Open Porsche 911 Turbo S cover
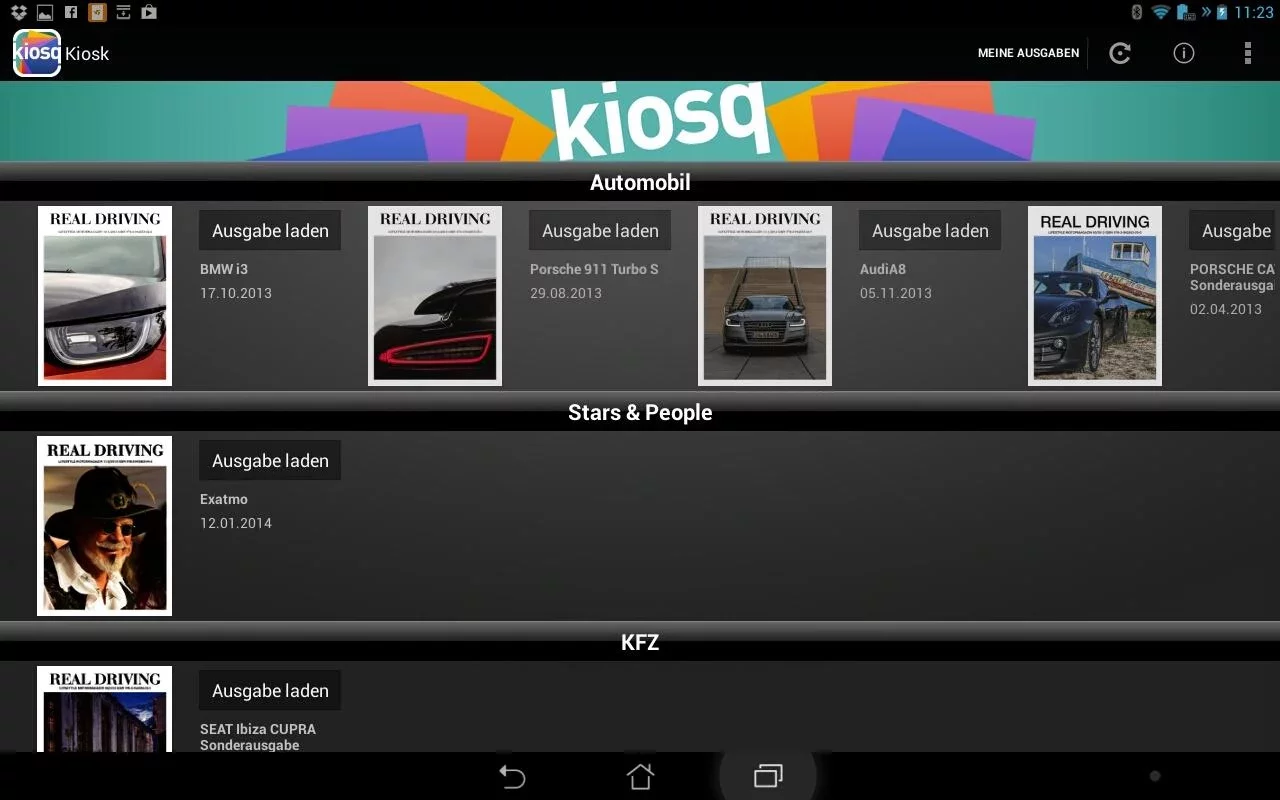Image resolution: width=1280 pixels, height=800 pixels. [x=435, y=296]
